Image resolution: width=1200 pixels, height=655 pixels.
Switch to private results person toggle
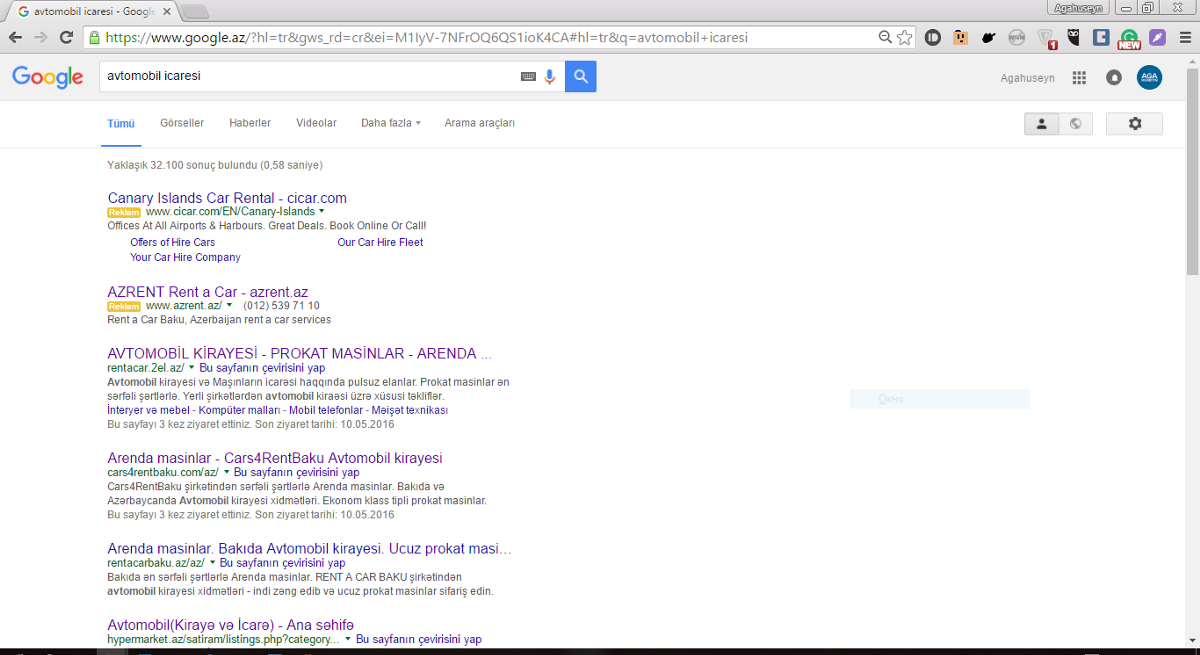(x=1041, y=124)
